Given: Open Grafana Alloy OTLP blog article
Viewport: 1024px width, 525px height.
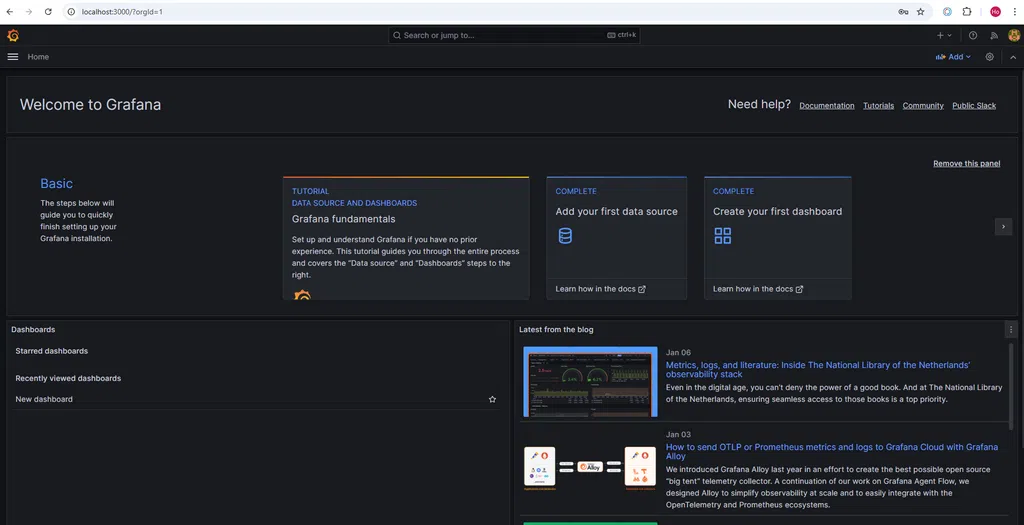Looking at the screenshot, I should (x=831, y=451).
